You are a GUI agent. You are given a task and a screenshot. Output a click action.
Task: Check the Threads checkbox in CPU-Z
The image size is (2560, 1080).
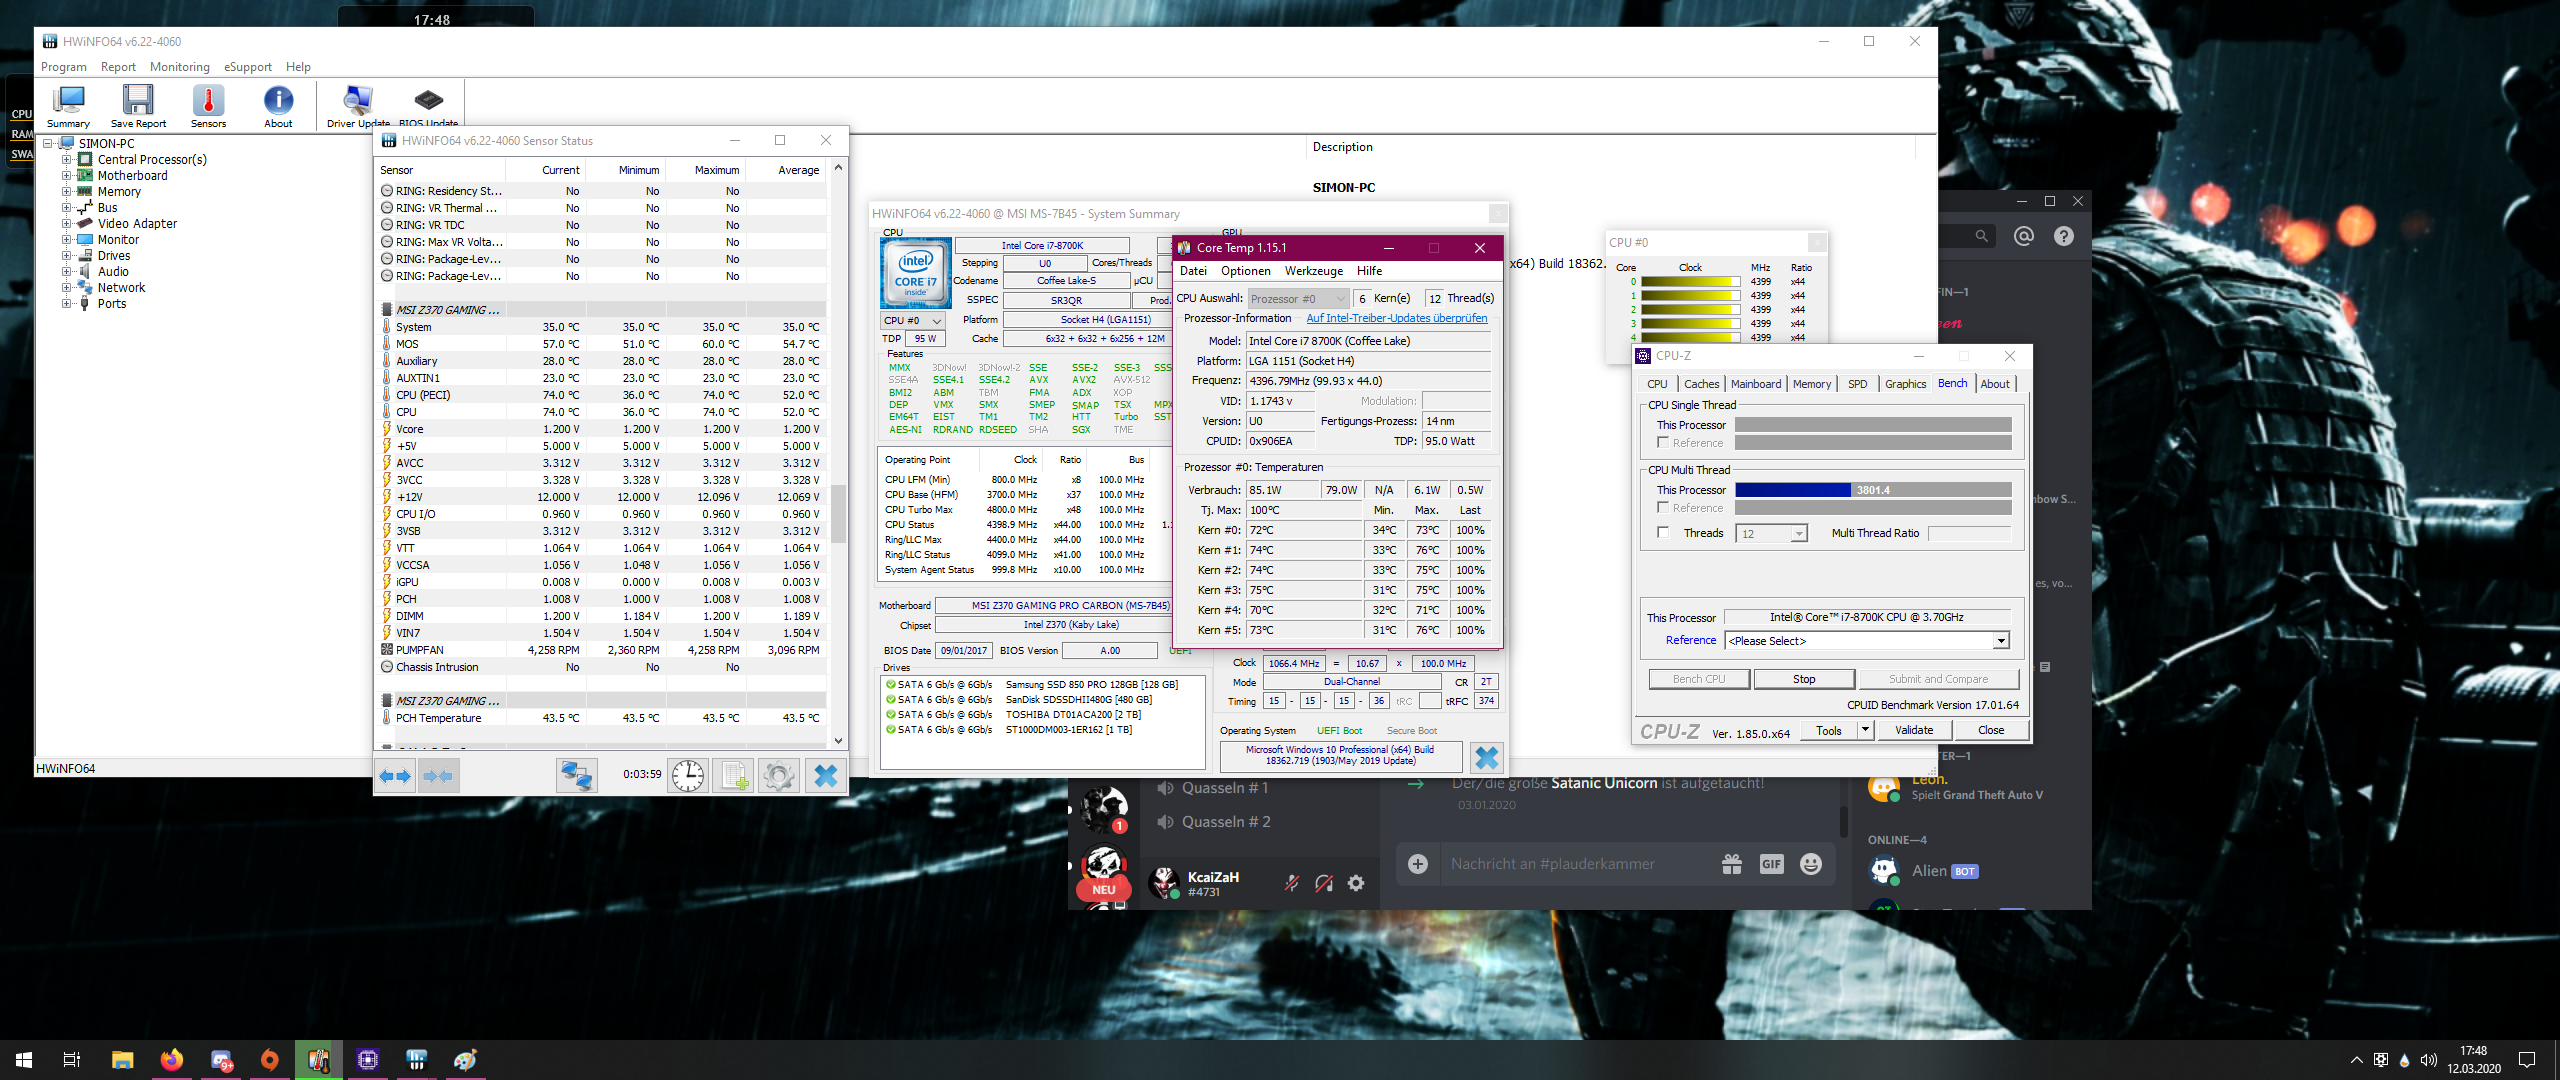pos(1663,533)
